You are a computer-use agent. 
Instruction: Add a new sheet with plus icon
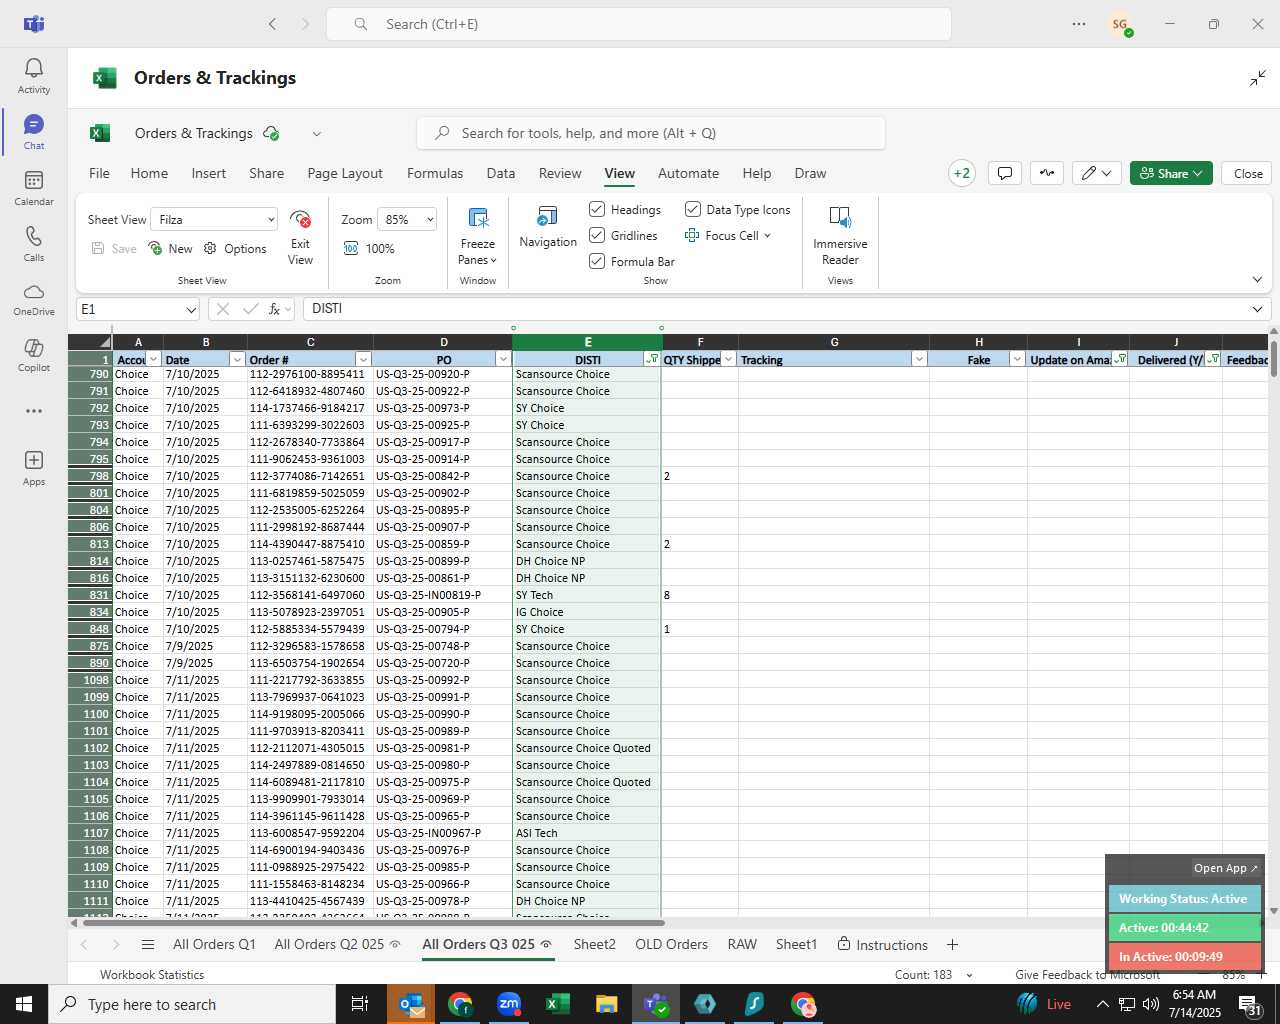pos(952,944)
